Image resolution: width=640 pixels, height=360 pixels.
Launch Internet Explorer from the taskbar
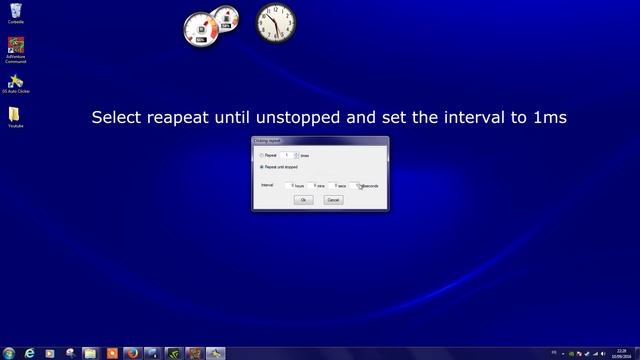(29, 353)
